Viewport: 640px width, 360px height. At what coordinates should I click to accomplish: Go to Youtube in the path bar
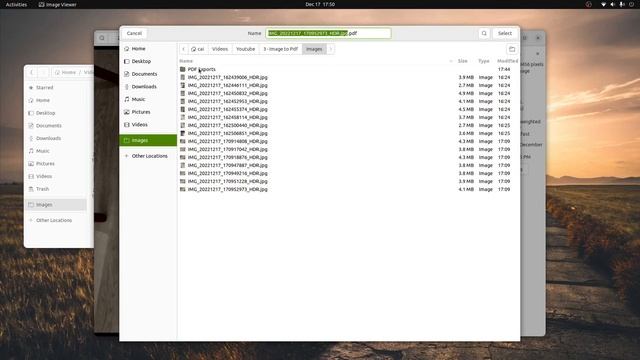(x=246, y=49)
